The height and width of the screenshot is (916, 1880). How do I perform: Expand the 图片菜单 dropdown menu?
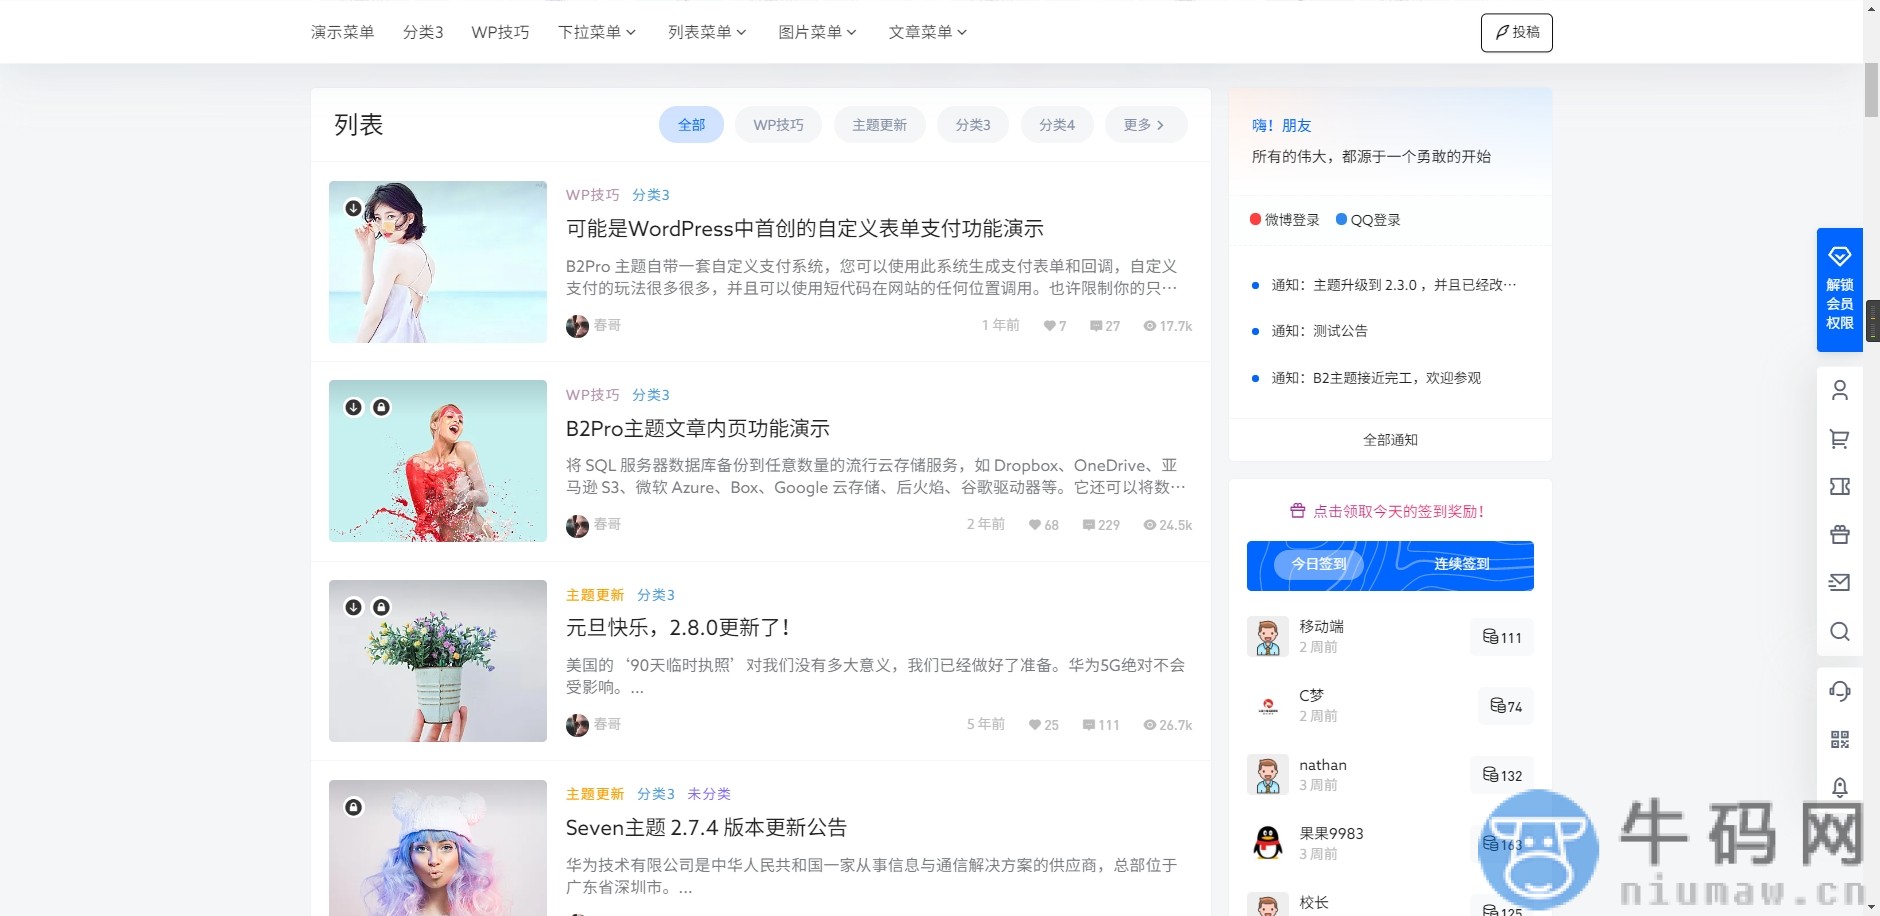pos(817,32)
